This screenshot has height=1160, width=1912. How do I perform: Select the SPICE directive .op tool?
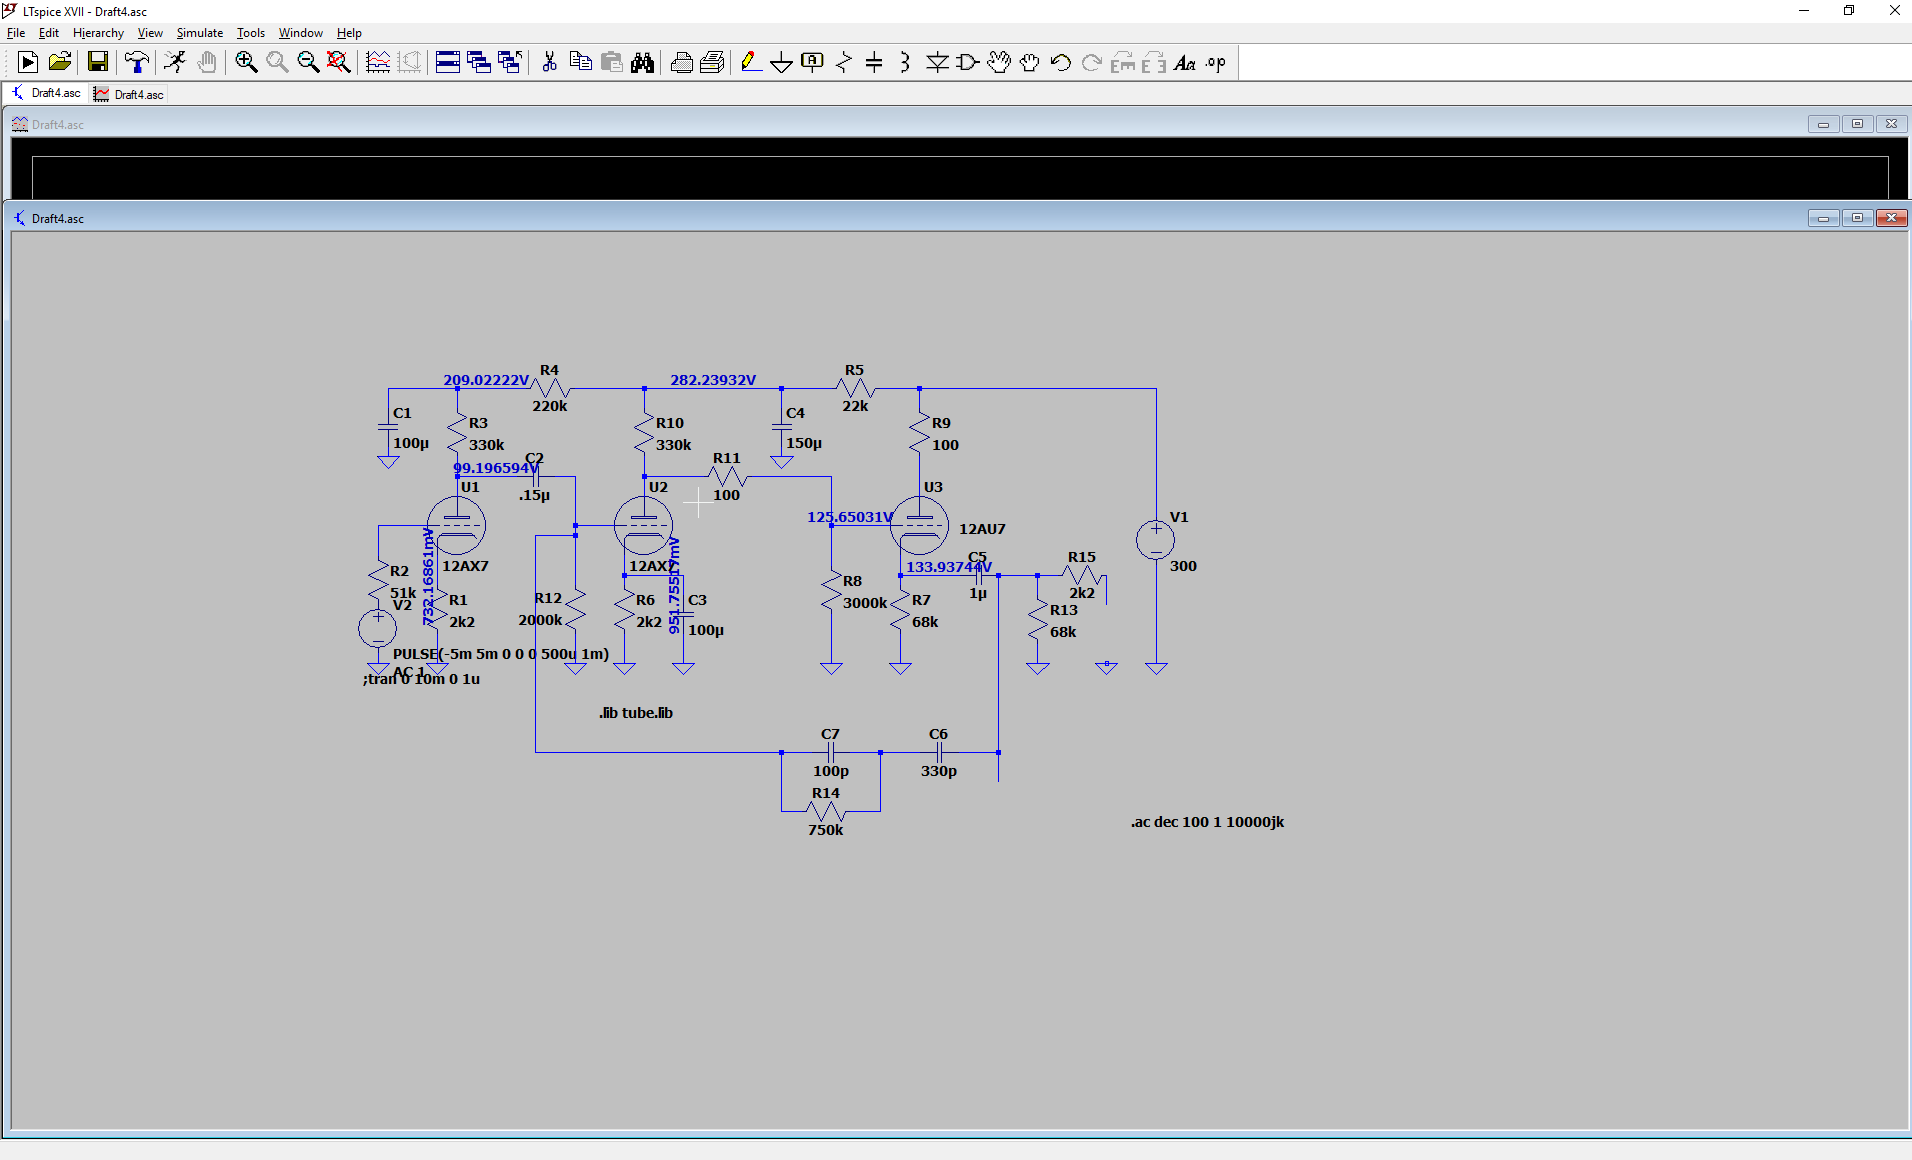1216,63
